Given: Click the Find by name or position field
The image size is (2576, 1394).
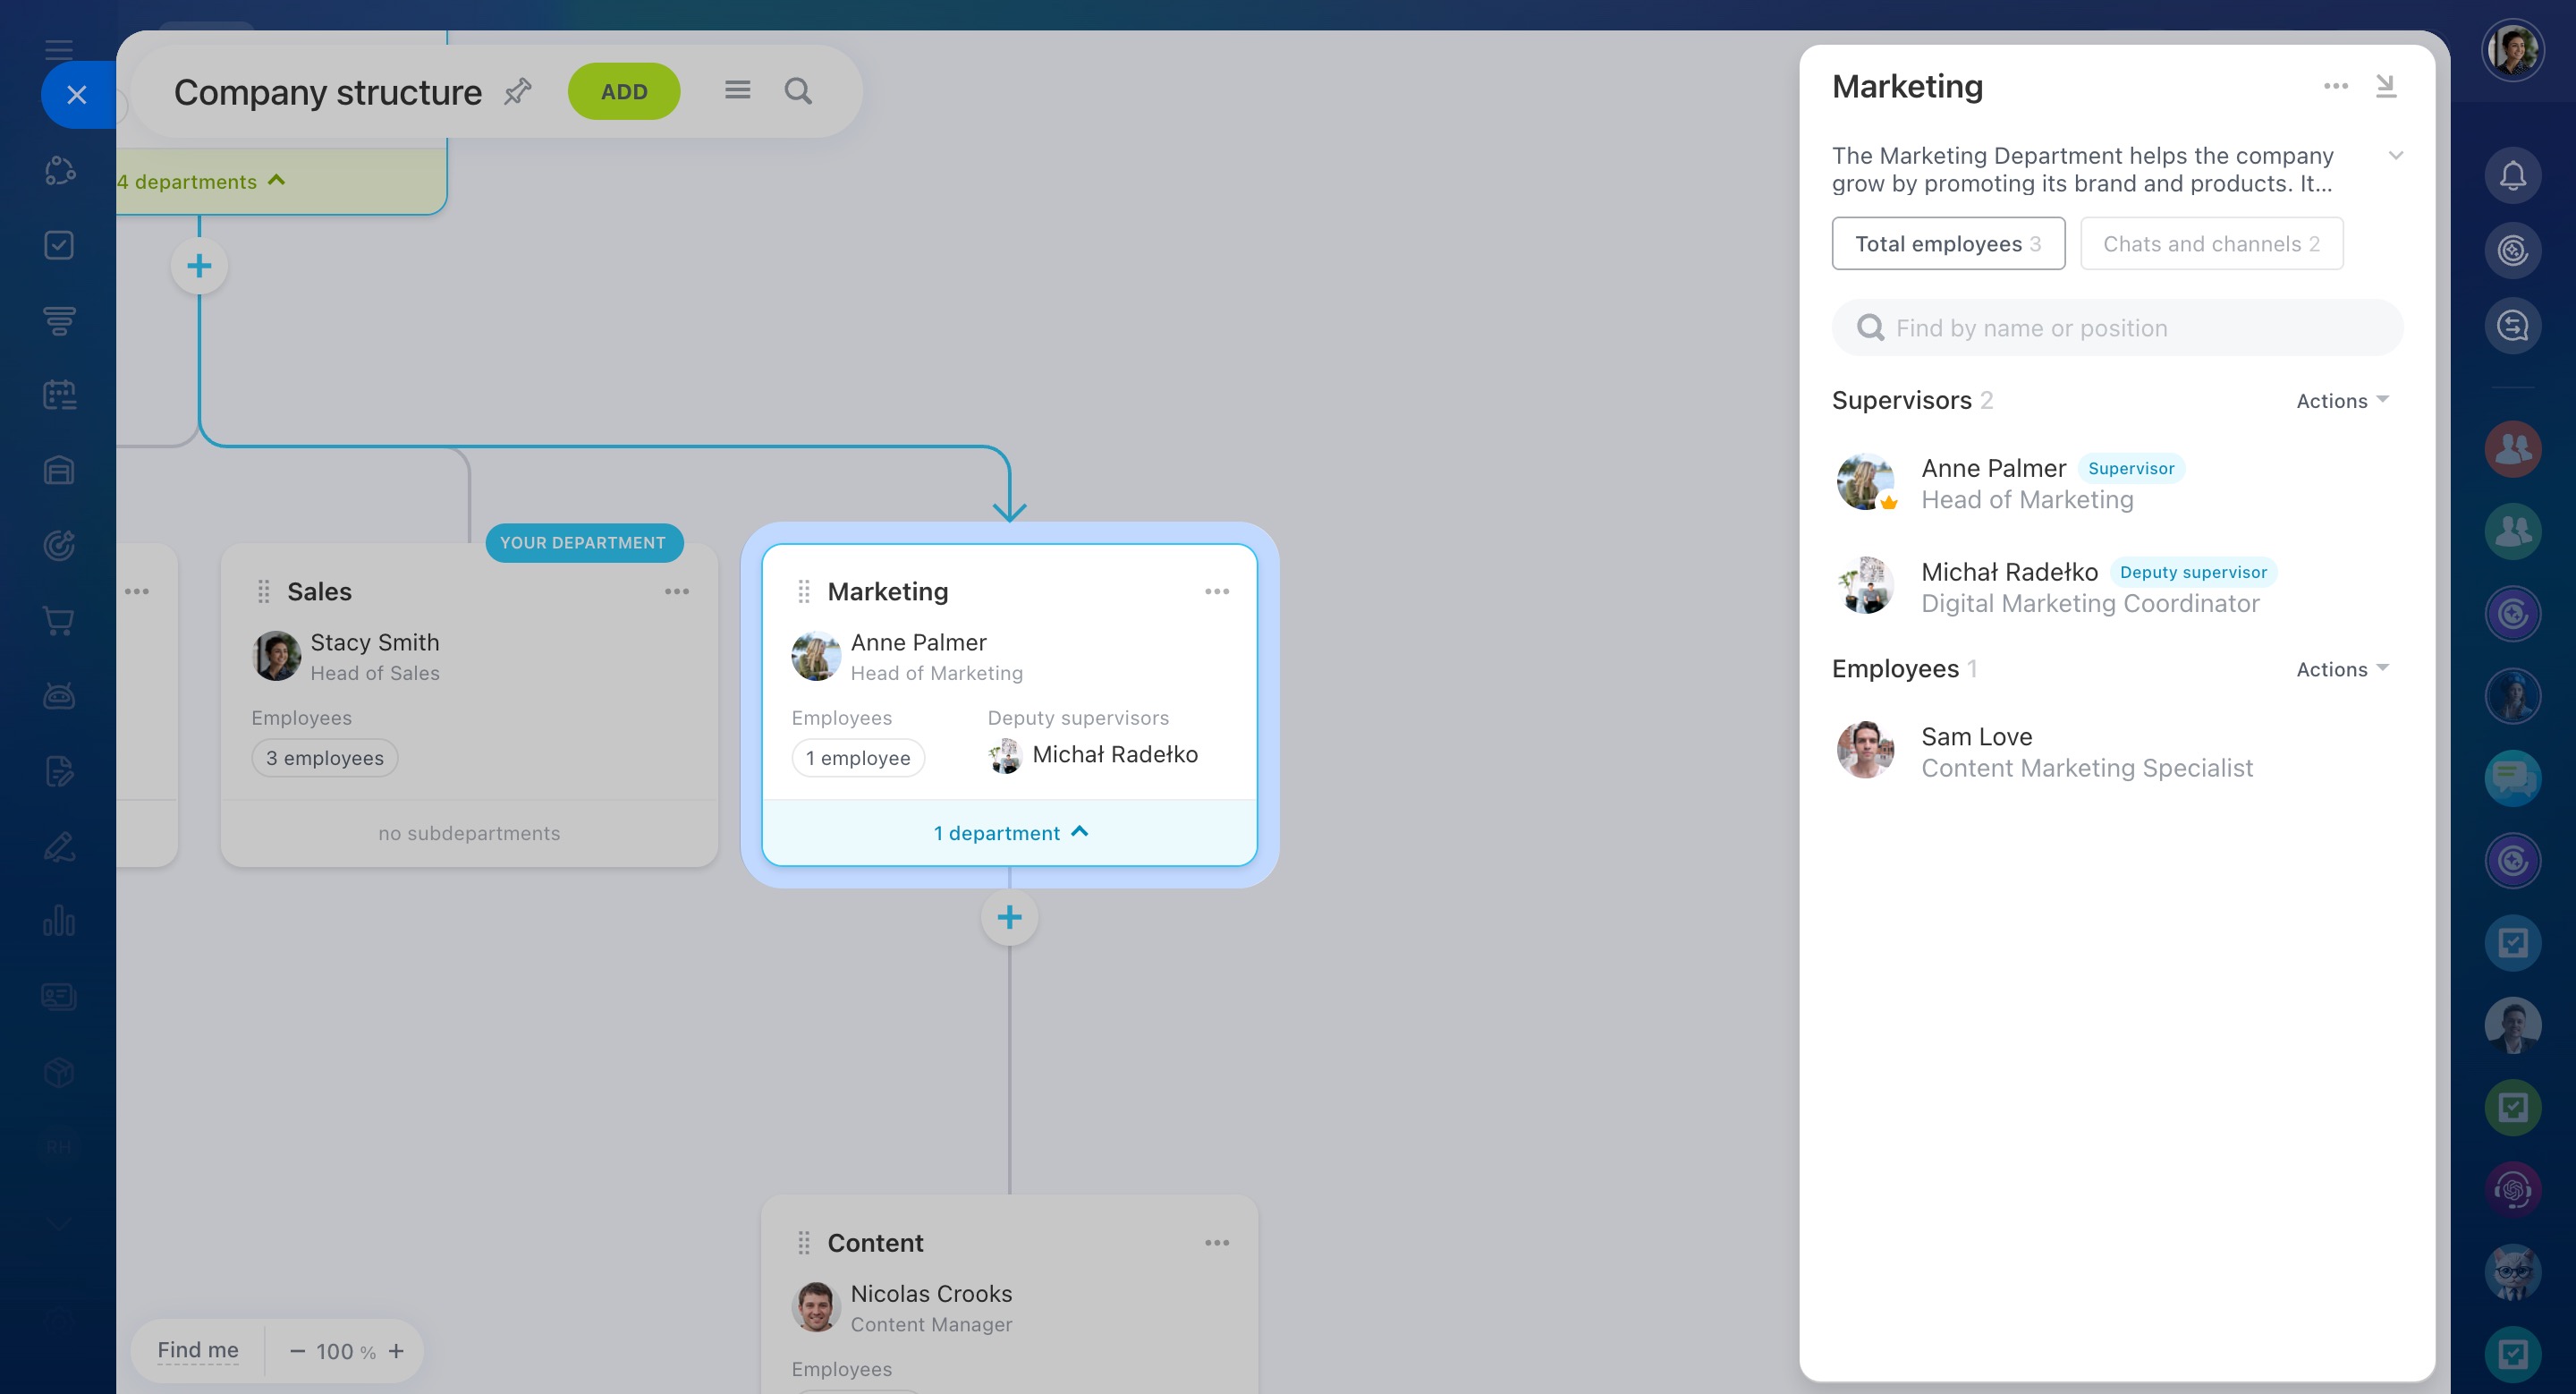Looking at the screenshot, I should [x=2117, y=328].
